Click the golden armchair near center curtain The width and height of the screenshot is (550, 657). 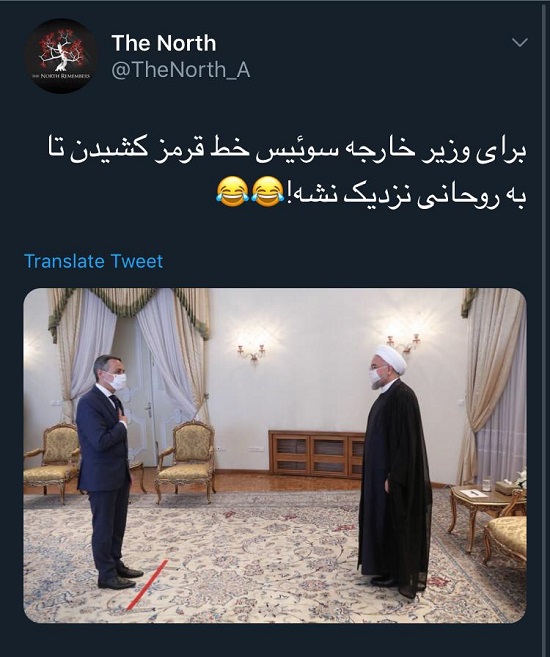(x=187, y=460)
